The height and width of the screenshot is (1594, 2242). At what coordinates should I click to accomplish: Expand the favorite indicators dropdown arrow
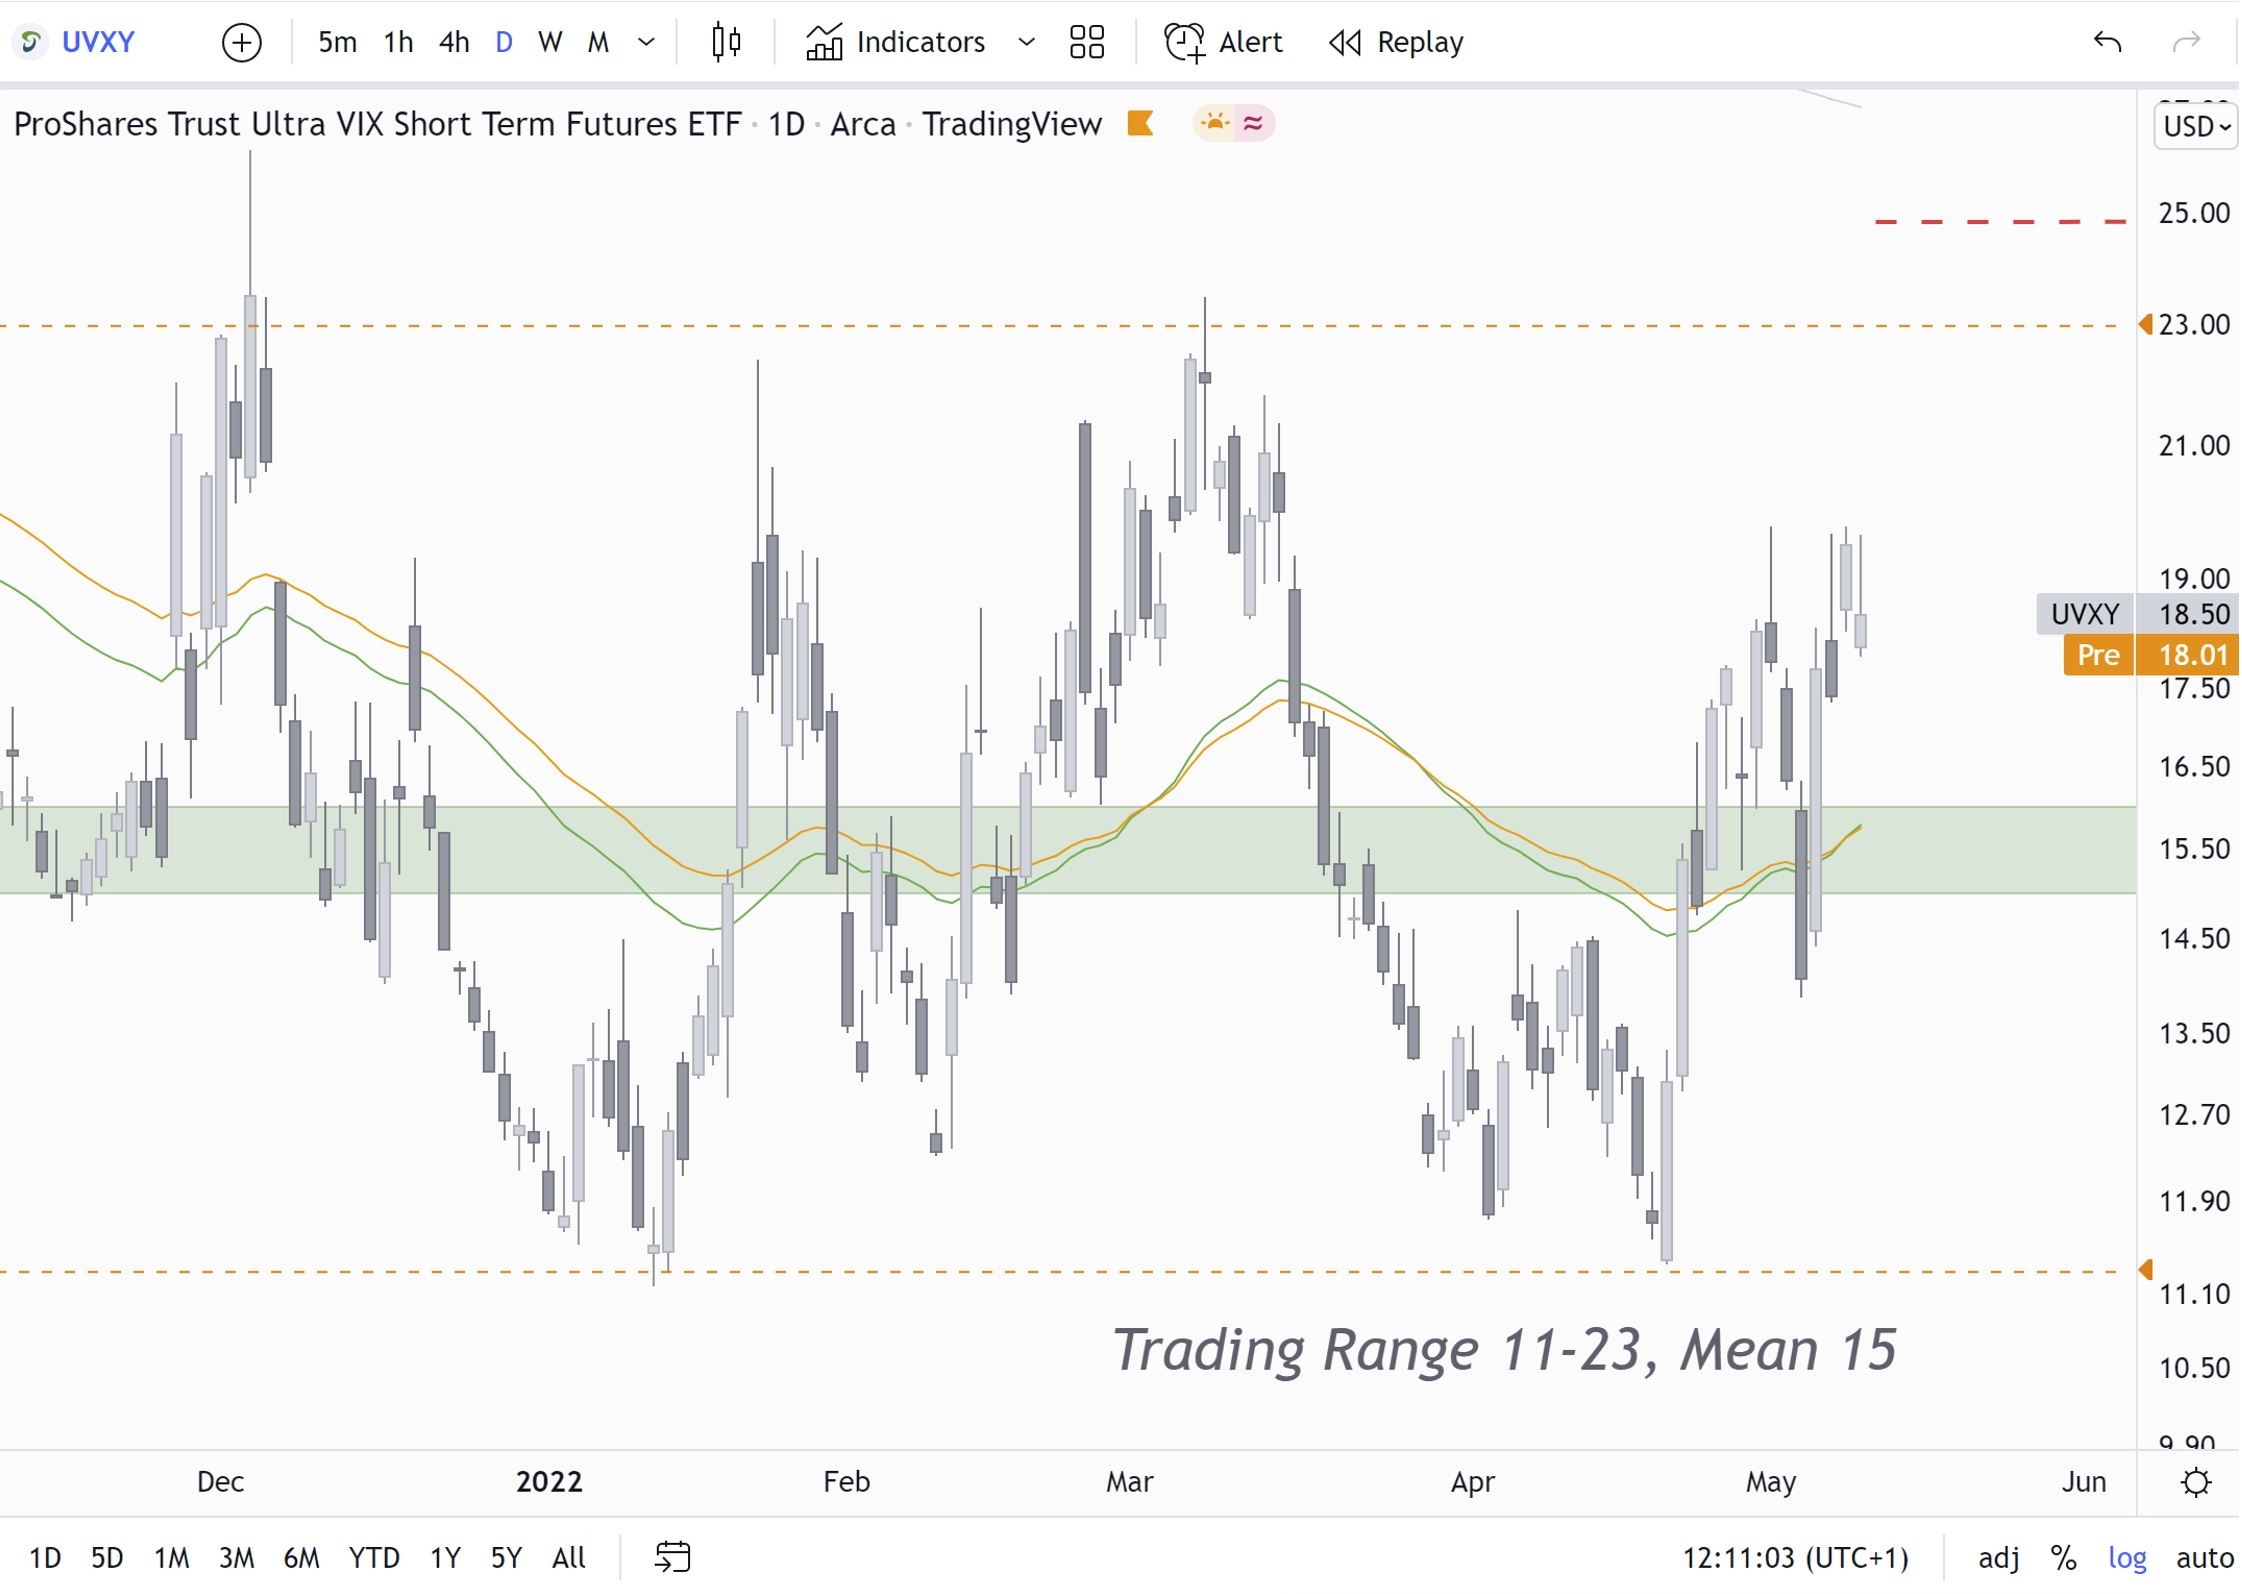[x=1026, y=42]
